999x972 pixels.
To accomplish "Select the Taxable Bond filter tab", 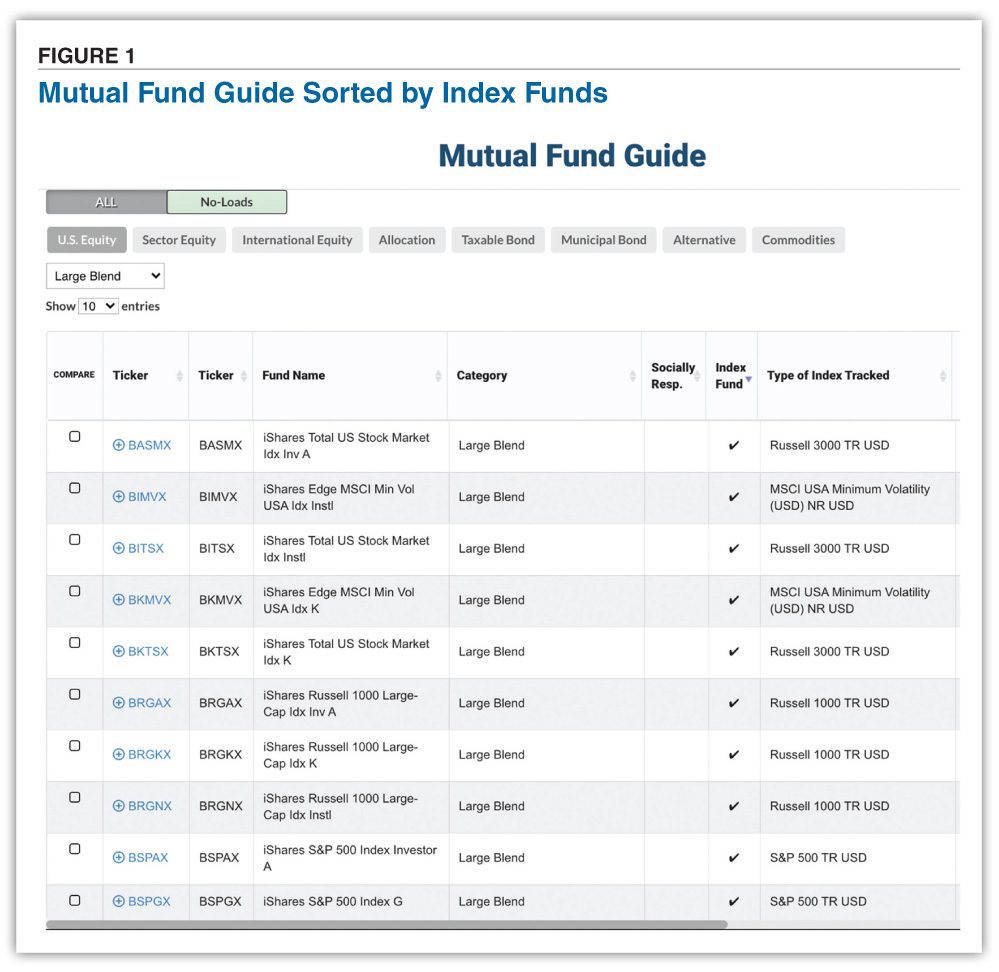I will click(x=497, y=239).
